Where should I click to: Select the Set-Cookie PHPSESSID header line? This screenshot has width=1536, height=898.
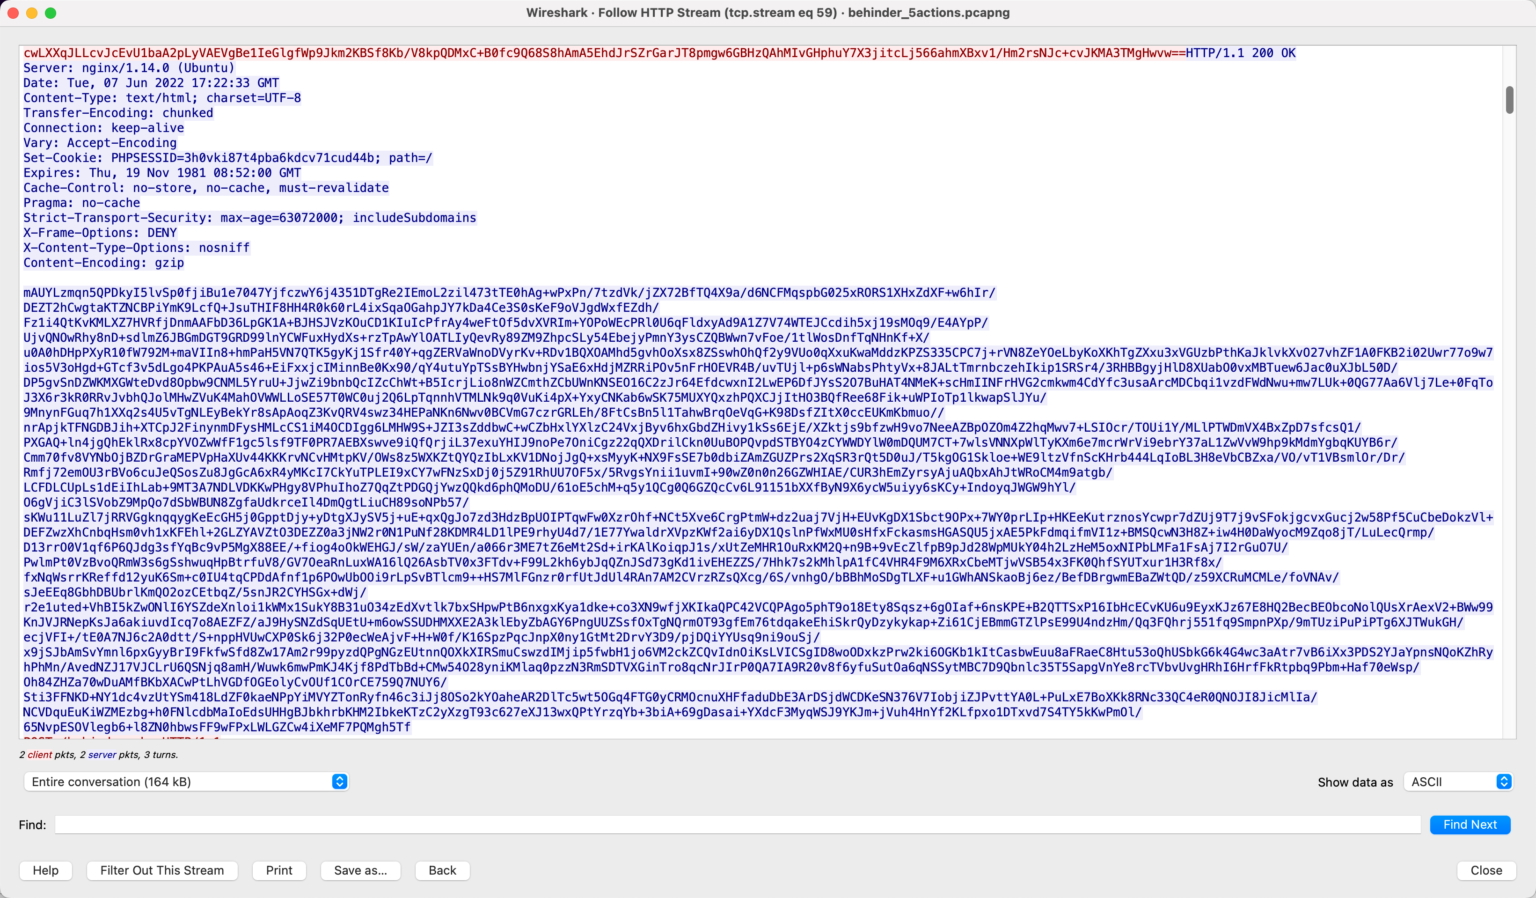(x=228, y=158)
